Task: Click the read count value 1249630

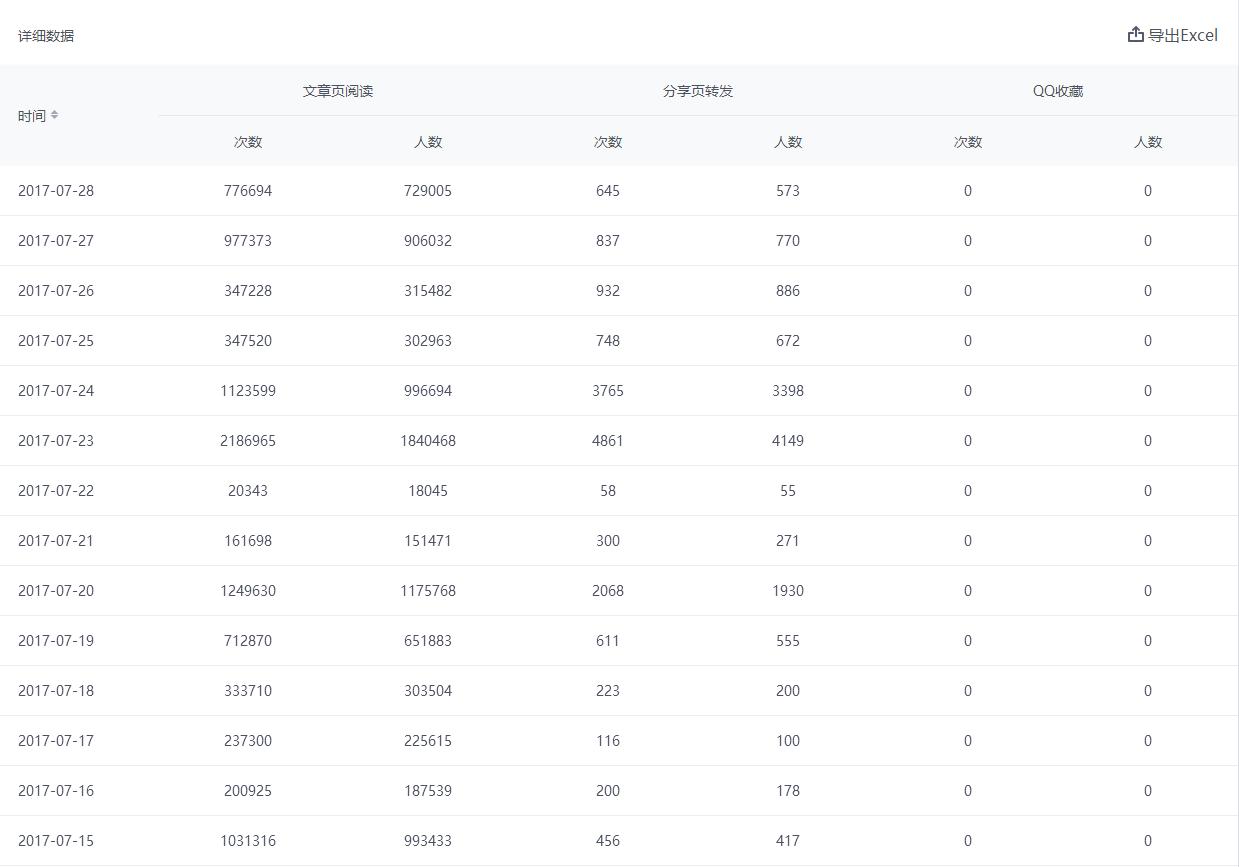Action: 248,591
